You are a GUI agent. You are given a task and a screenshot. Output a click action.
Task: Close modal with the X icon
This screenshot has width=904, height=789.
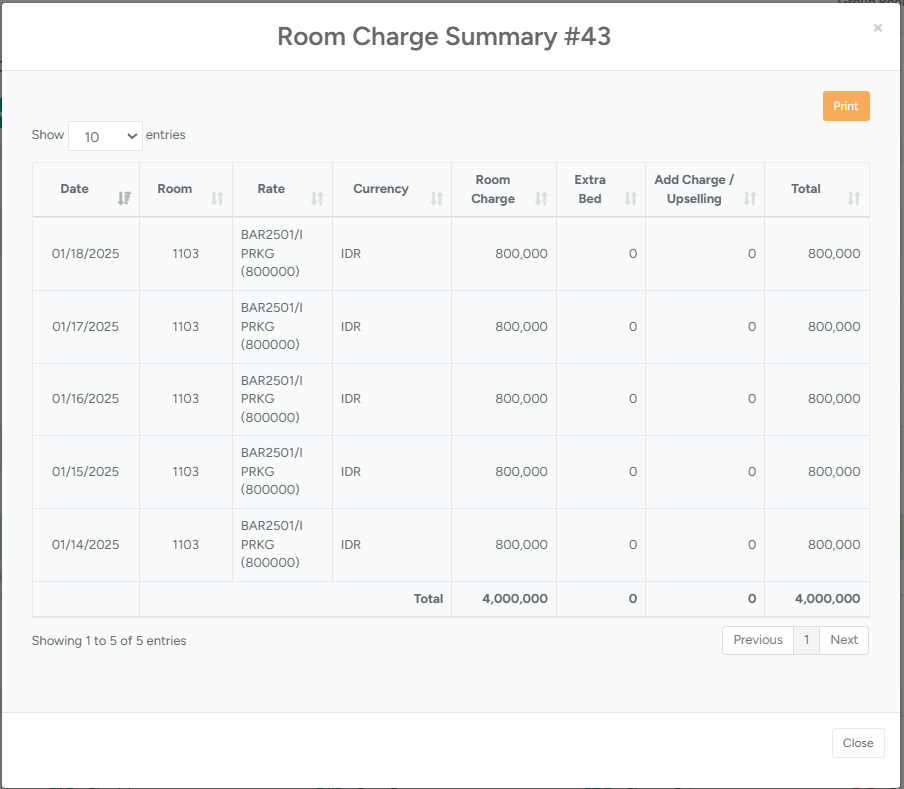pos(878,28)
